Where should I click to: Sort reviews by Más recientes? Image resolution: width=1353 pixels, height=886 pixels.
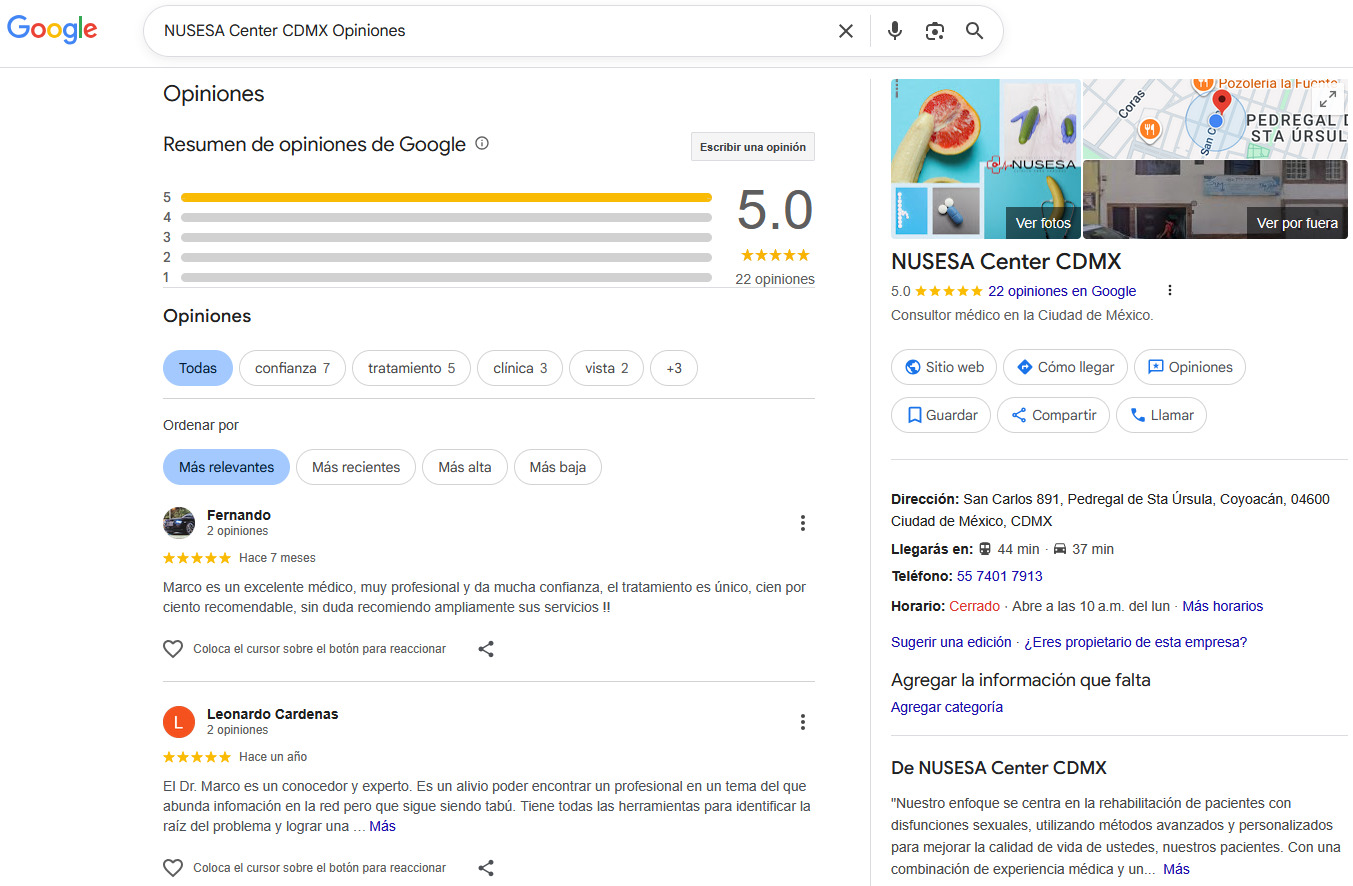[355, 467]
